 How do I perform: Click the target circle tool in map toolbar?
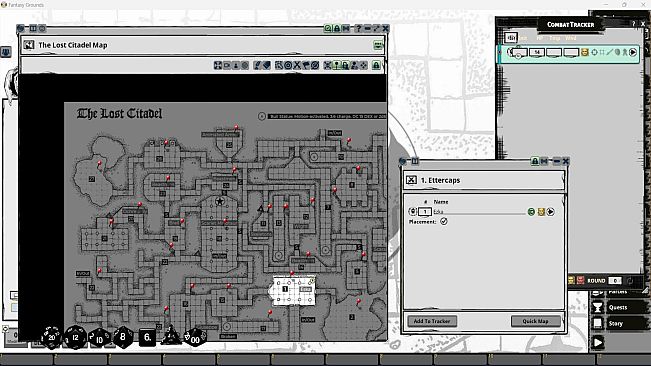click(288, 65)
